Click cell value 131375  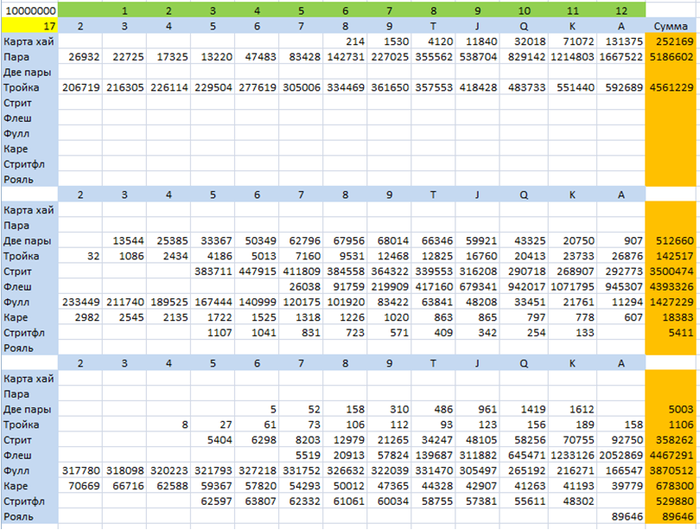621,42
